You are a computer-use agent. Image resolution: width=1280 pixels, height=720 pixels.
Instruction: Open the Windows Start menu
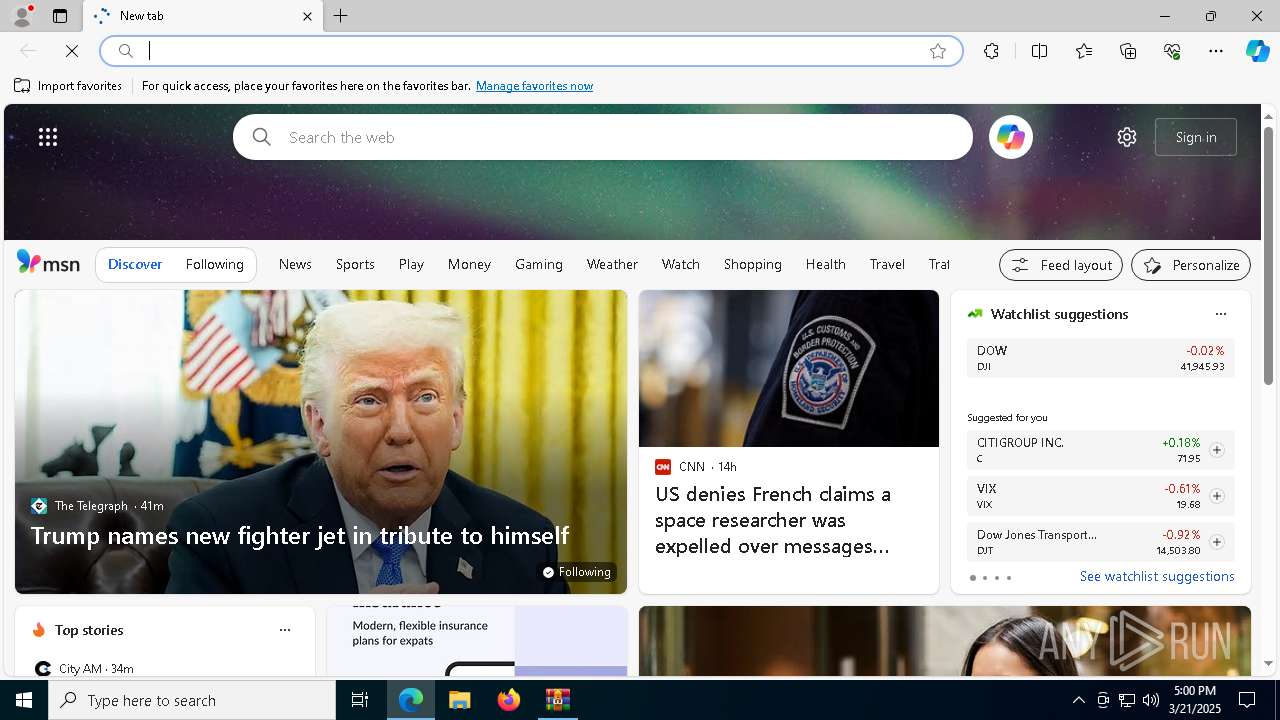coord(24,700)
